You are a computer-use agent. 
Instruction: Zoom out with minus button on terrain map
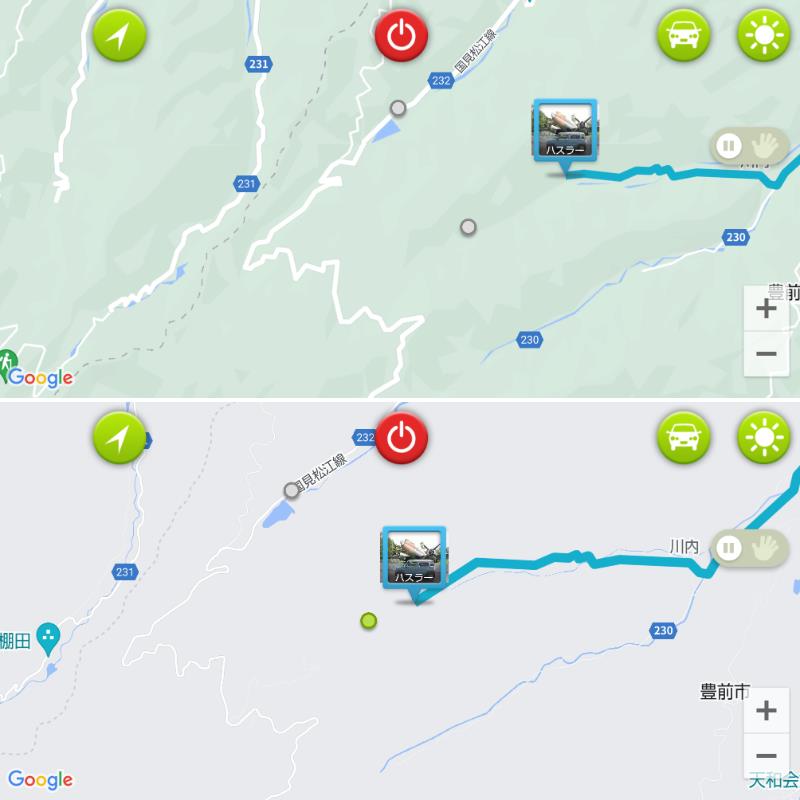766,354
